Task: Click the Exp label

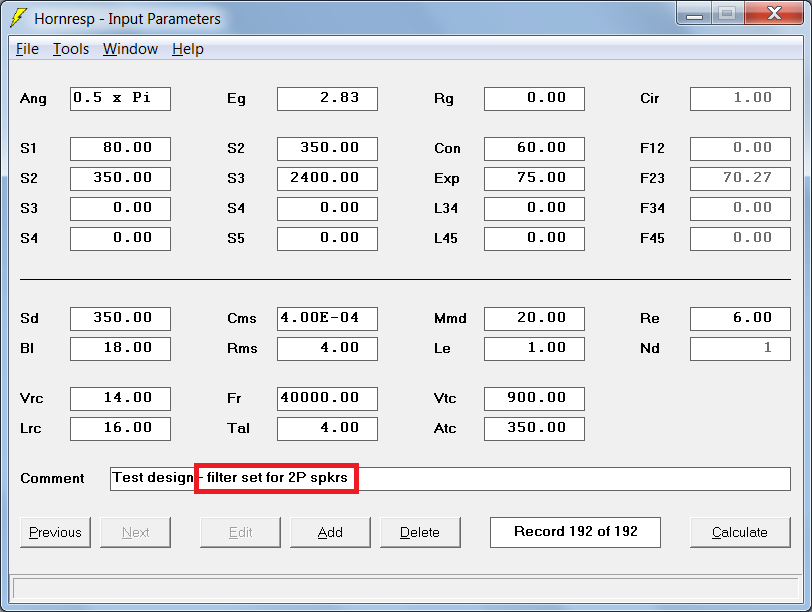Action: (x=446, y=179)
